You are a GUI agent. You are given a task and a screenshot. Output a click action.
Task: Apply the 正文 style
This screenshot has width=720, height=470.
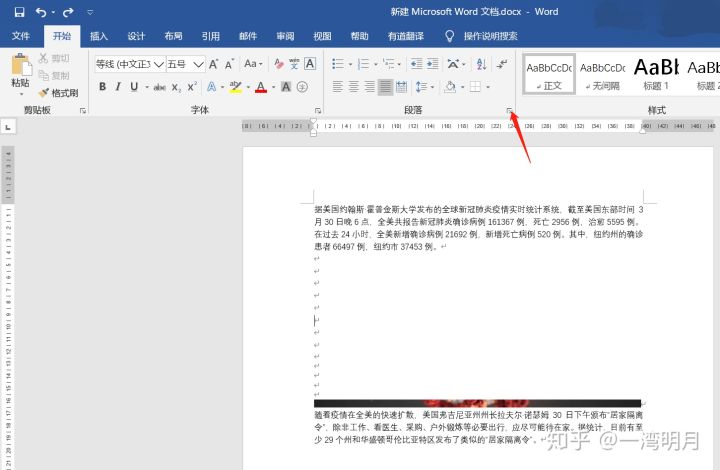(549, 74)
